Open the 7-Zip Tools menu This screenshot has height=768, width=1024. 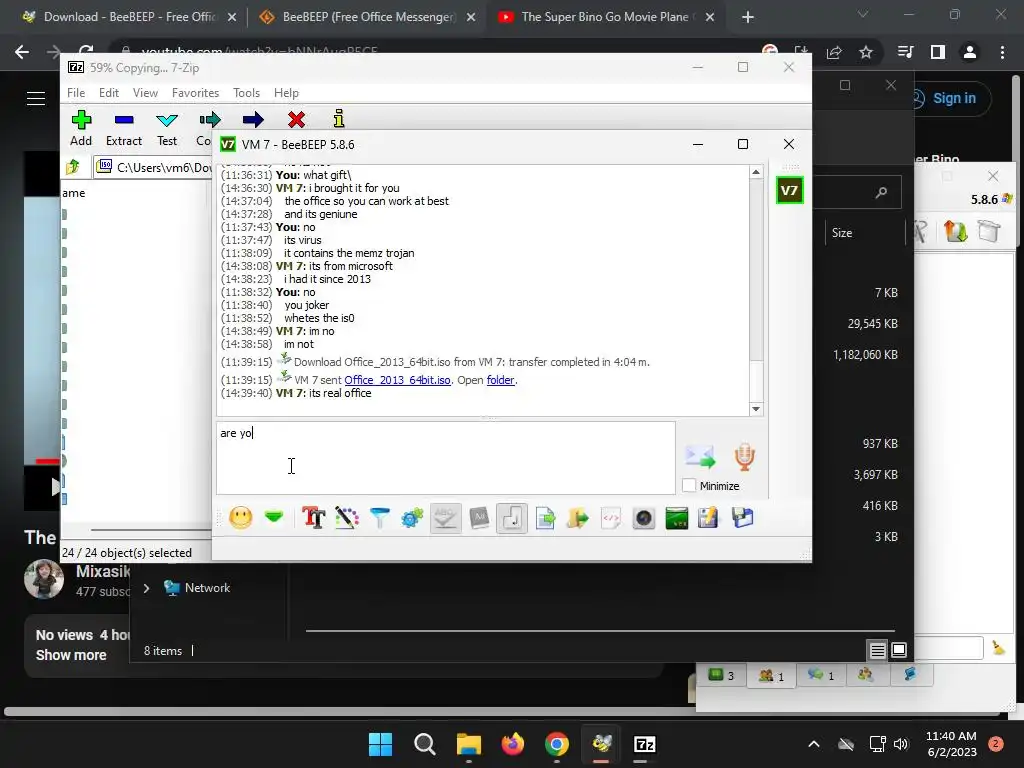pyautogui.click(x=246, y=93)
